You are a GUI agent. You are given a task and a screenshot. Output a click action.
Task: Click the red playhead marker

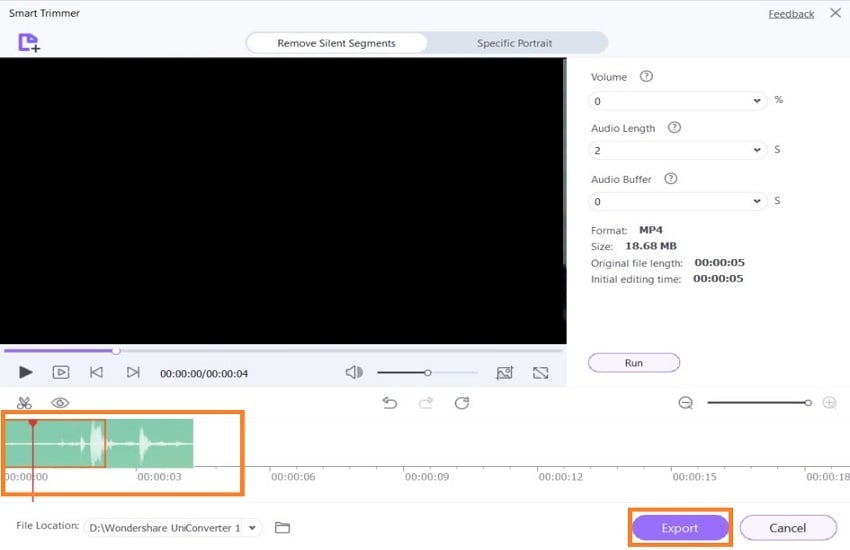tap(33, 423)
